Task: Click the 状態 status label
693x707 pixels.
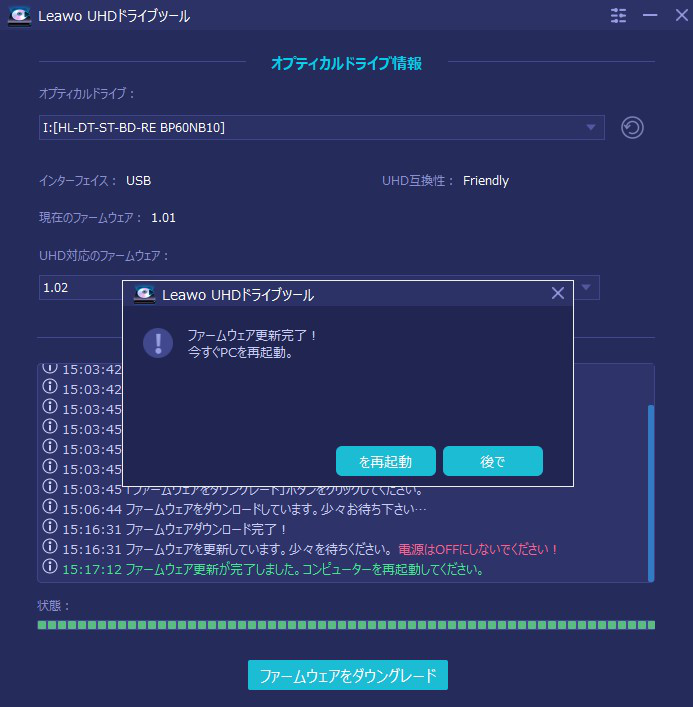Action: pos(53,606)
